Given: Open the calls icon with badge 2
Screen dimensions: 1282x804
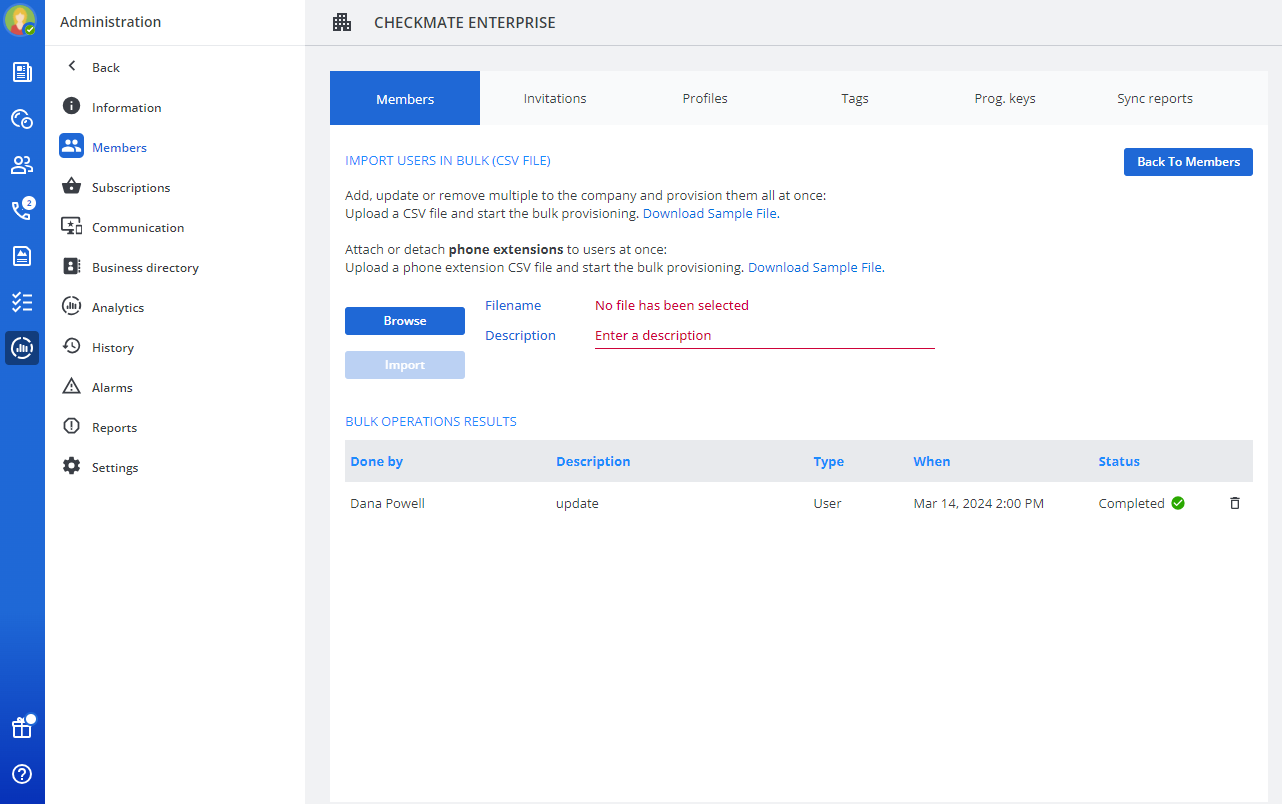Looking at the screenshot, I should (21, 210).
